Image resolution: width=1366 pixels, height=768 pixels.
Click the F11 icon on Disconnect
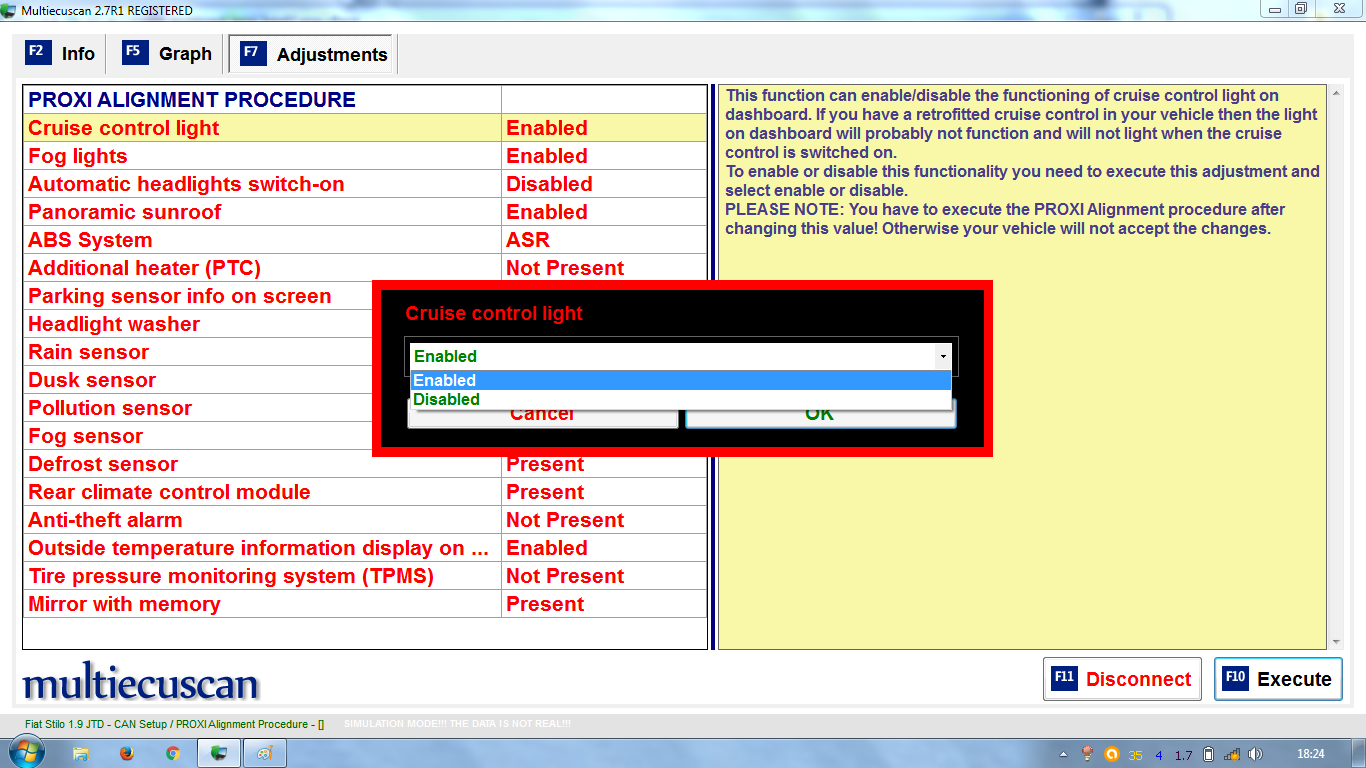click(1064, 678)
